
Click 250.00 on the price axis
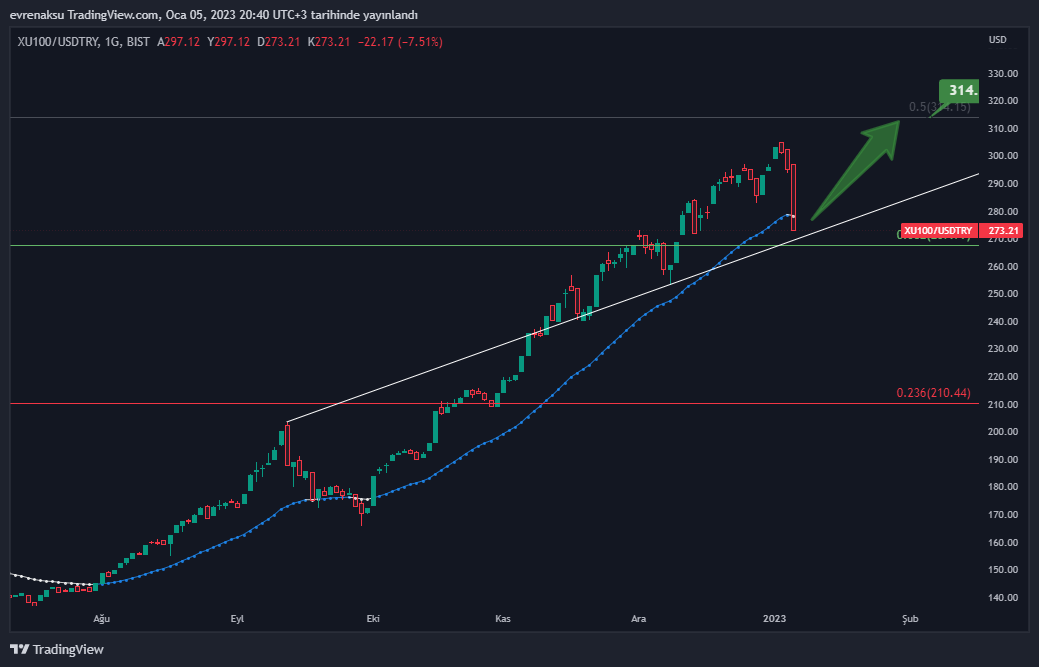coord(1003,293)
